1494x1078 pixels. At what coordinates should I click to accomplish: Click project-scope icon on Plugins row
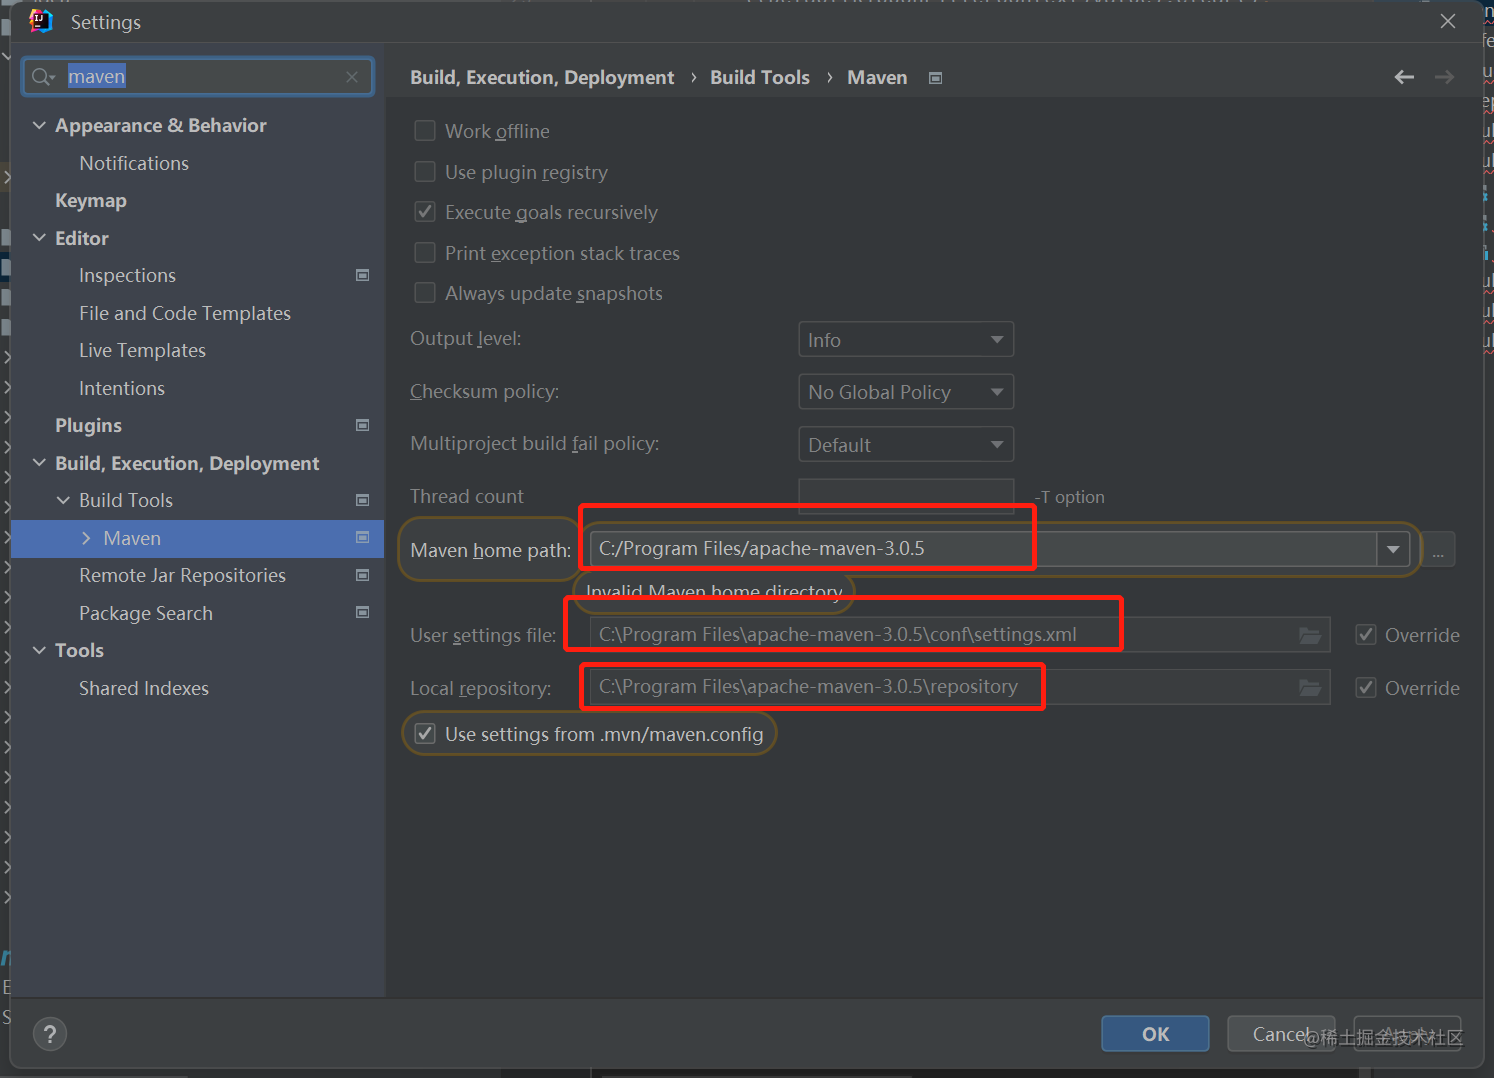tap(363, 425)
